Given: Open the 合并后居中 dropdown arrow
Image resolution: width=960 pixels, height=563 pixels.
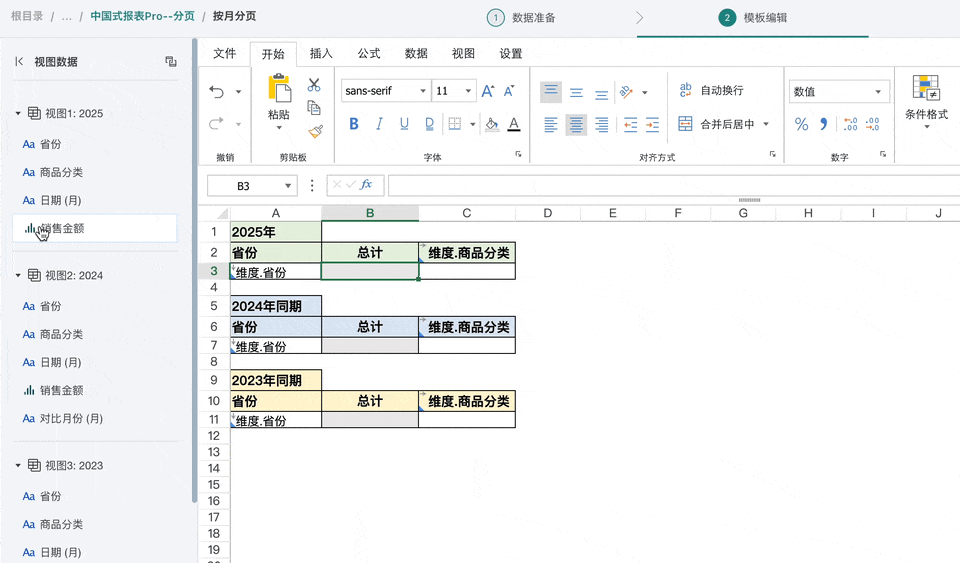Looking at the screenshot, I should 766,124.
